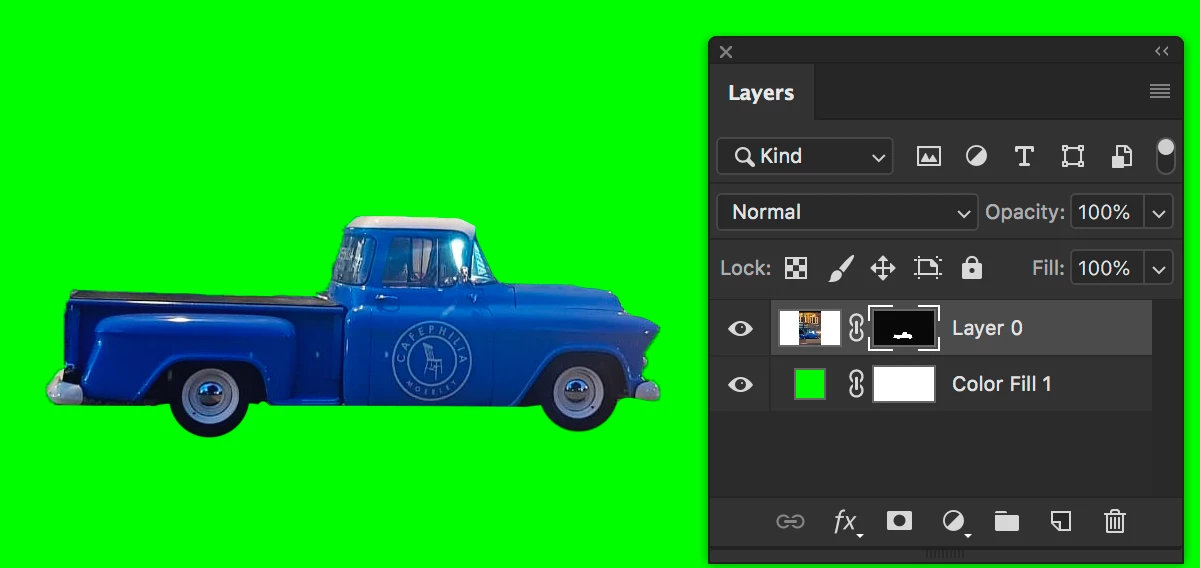Screen dimensions: 1200x568
Task: Toggle the mask link on Layer 0
Action: tap(856, 328)
